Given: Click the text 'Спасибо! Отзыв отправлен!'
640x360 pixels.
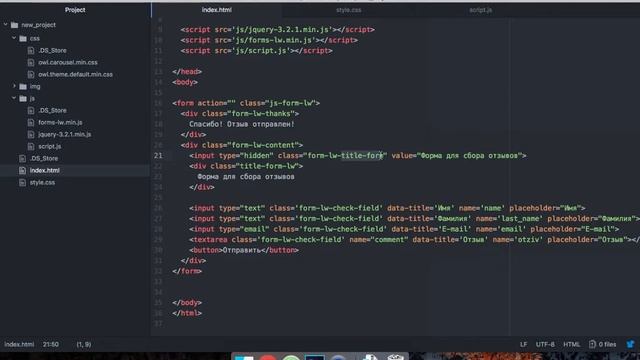Looking at the screenshot, I should pyautogui.click(x=242, y=124).
